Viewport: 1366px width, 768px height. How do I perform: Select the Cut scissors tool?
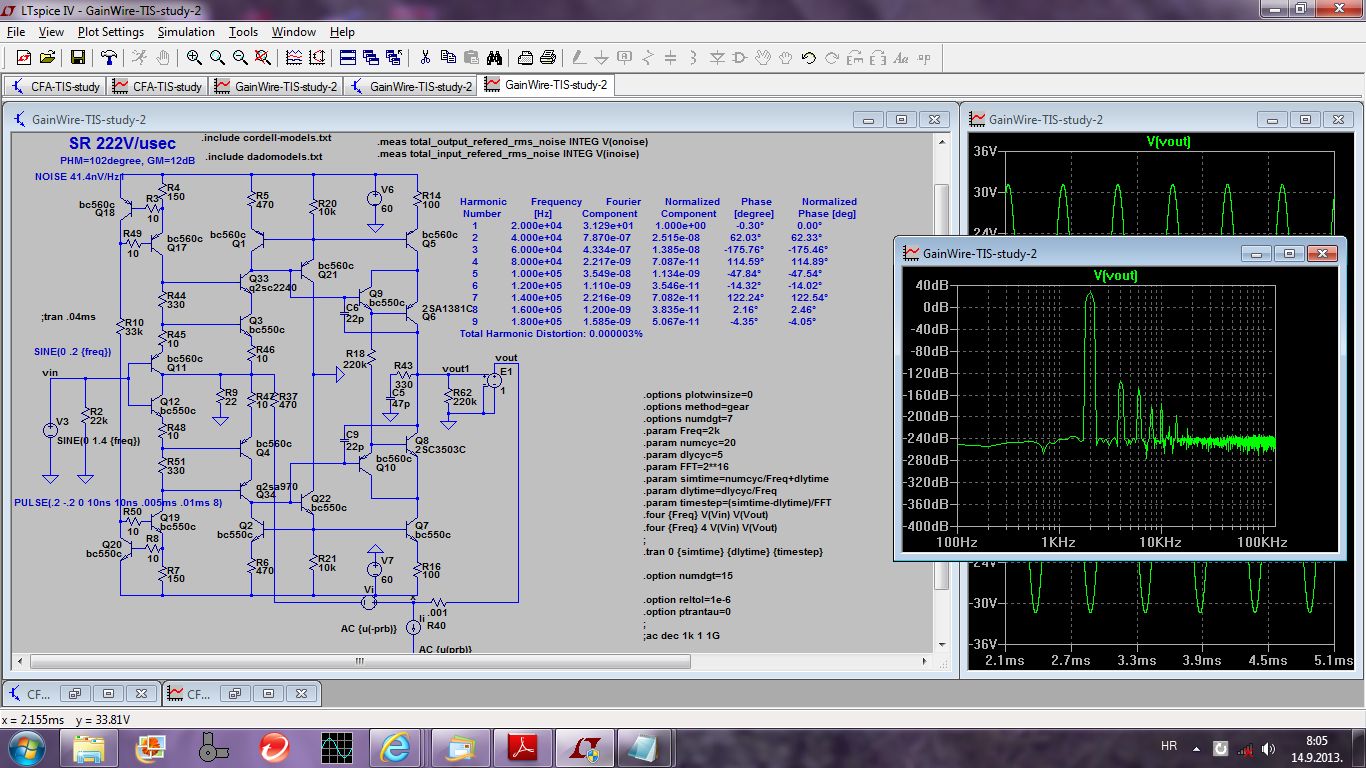pos(425,58)
